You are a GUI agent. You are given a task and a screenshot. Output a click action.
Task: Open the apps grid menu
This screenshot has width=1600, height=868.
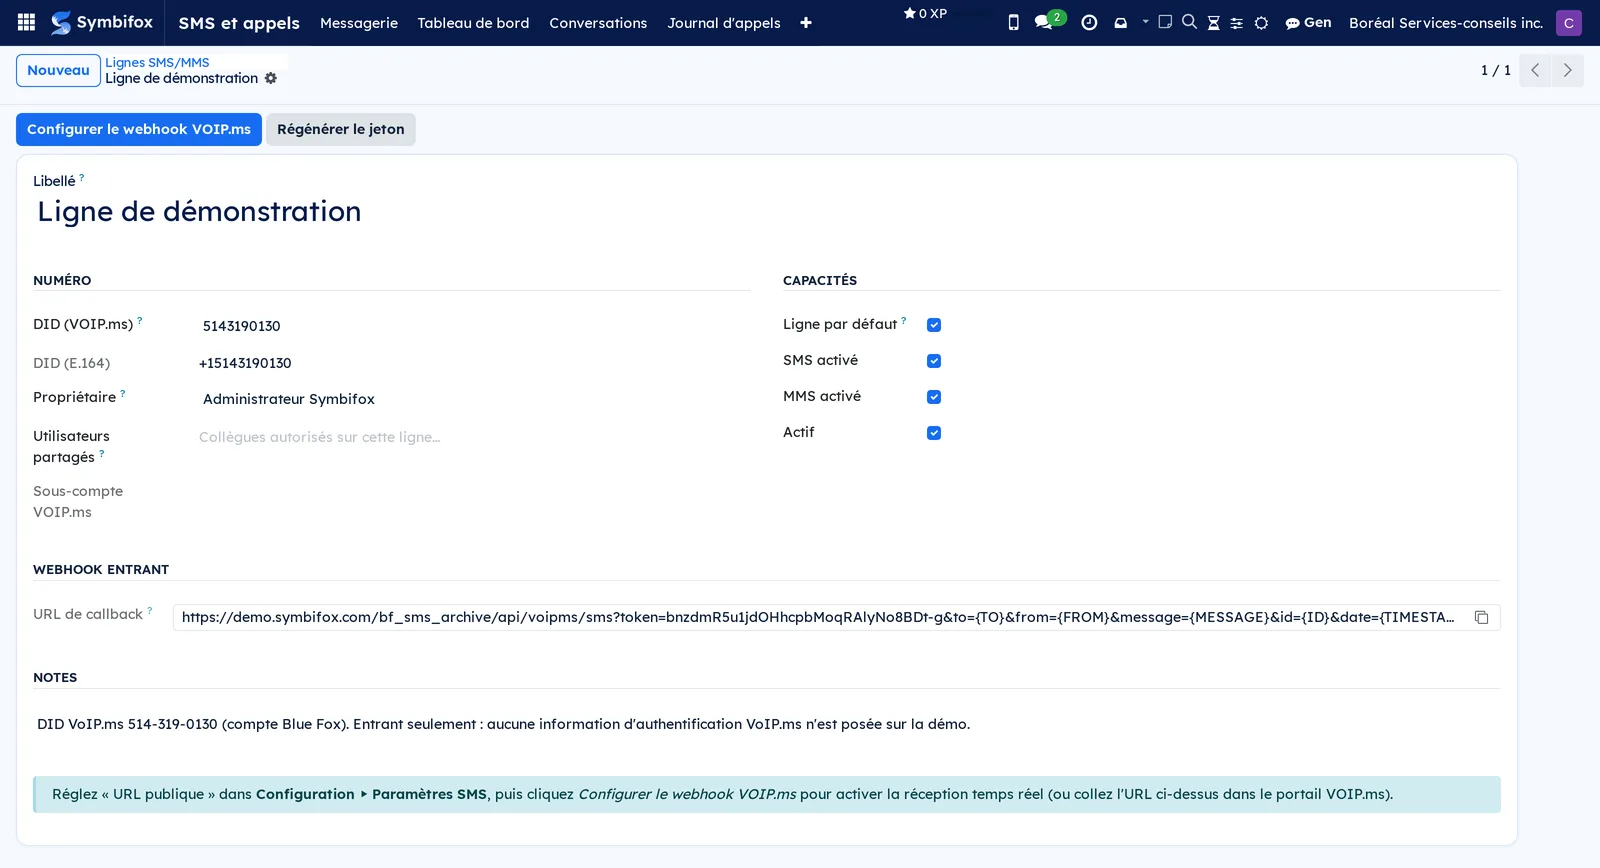[26, 22]
